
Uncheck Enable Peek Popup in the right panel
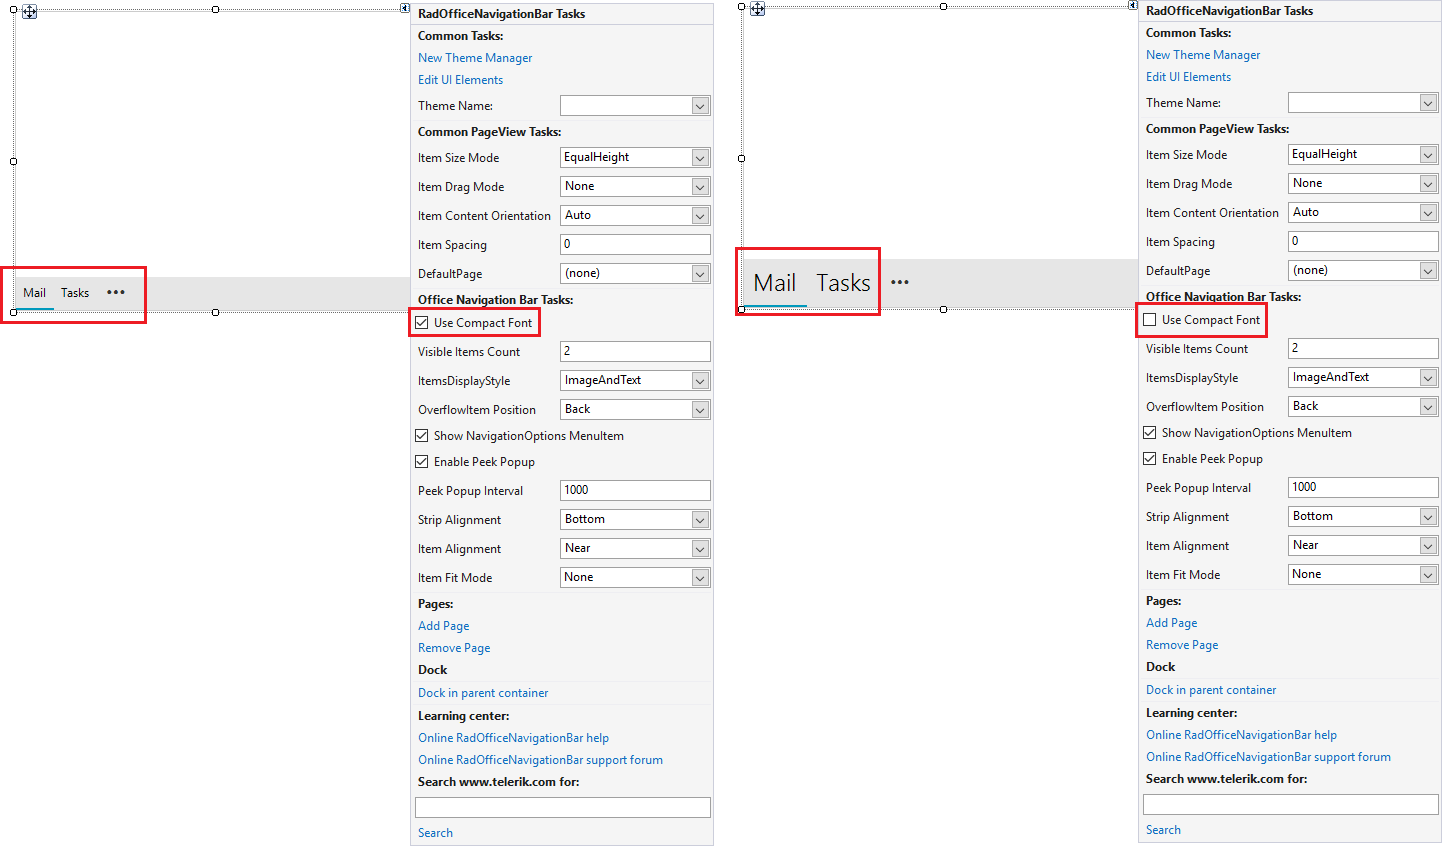(1148, 458)
